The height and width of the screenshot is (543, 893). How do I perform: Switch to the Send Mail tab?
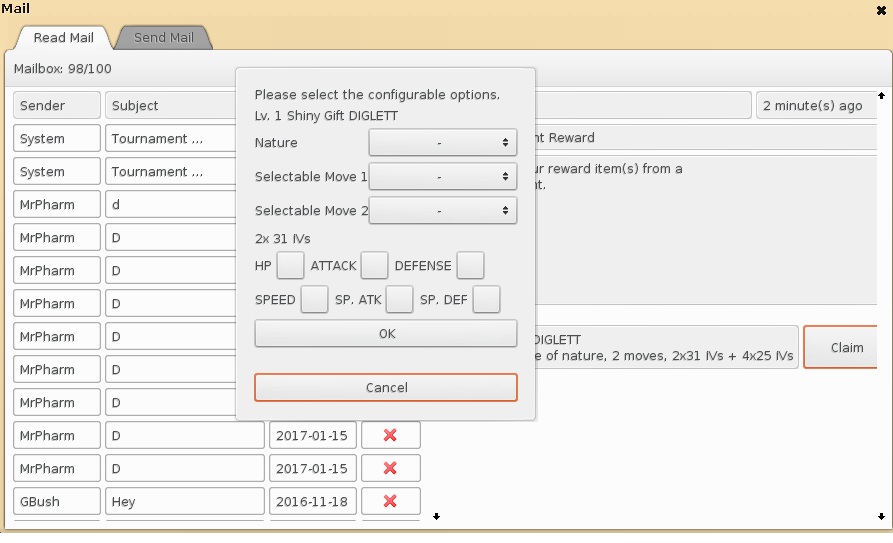[x=164, y=38]
